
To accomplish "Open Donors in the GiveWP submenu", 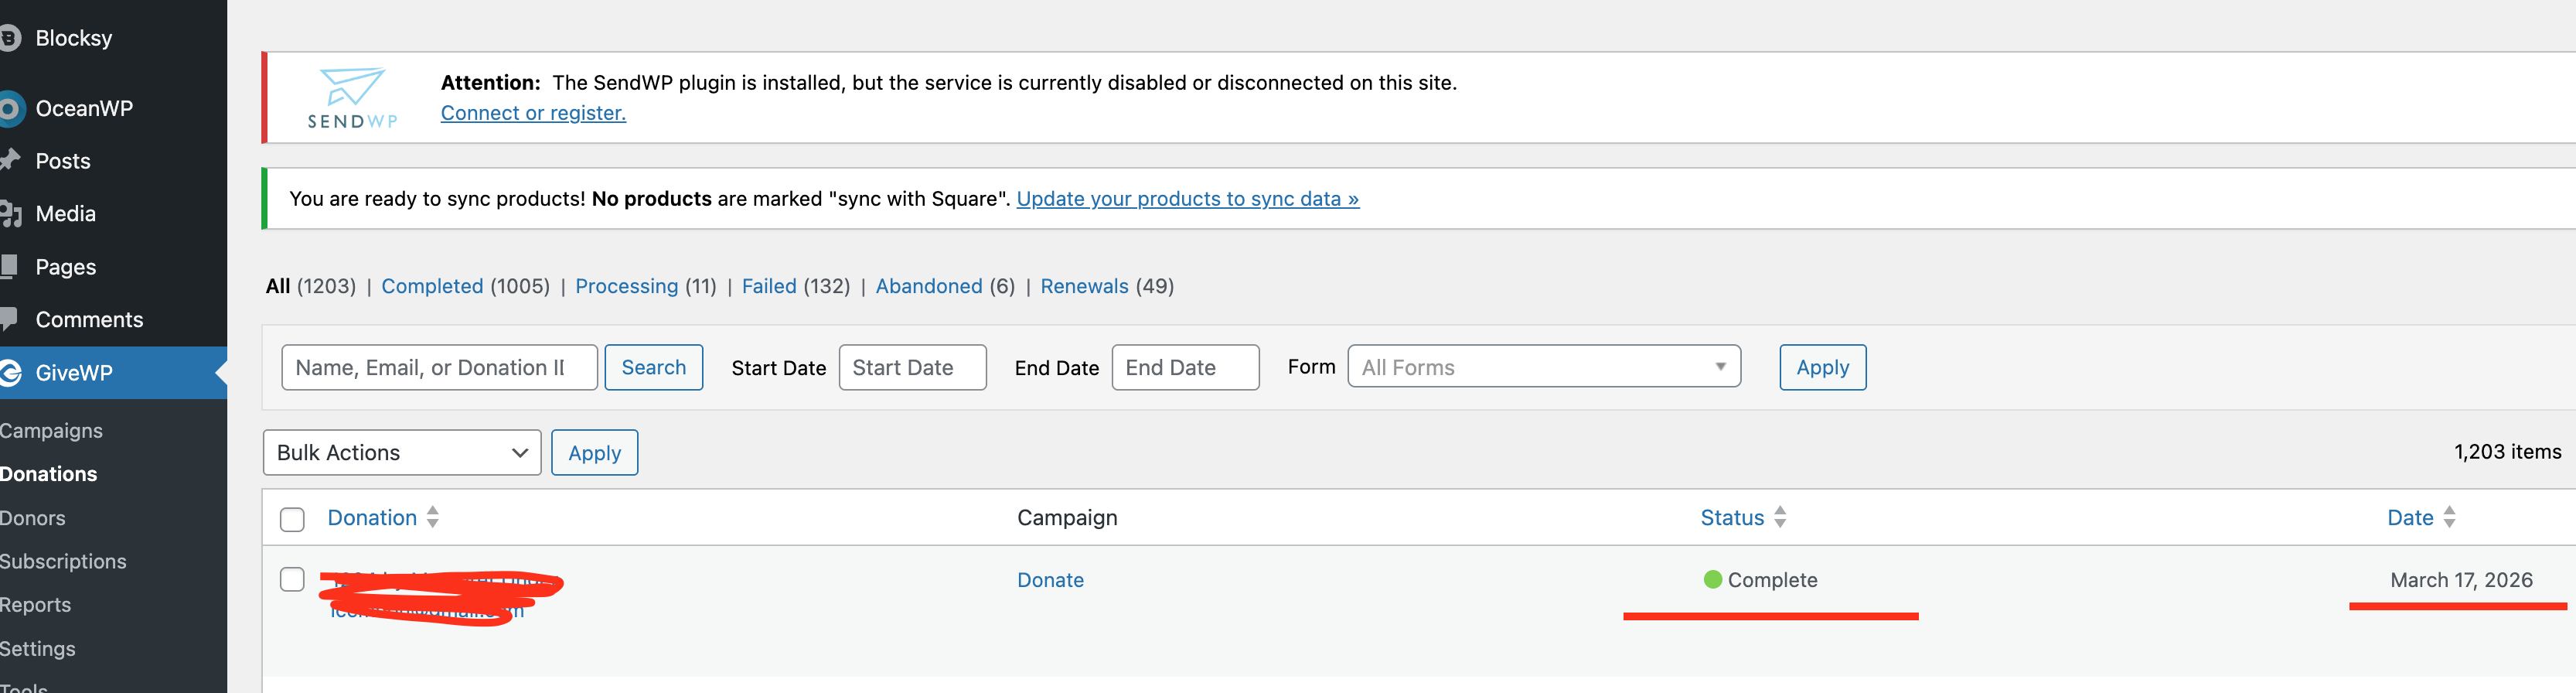I will click(x=33, y=518).
